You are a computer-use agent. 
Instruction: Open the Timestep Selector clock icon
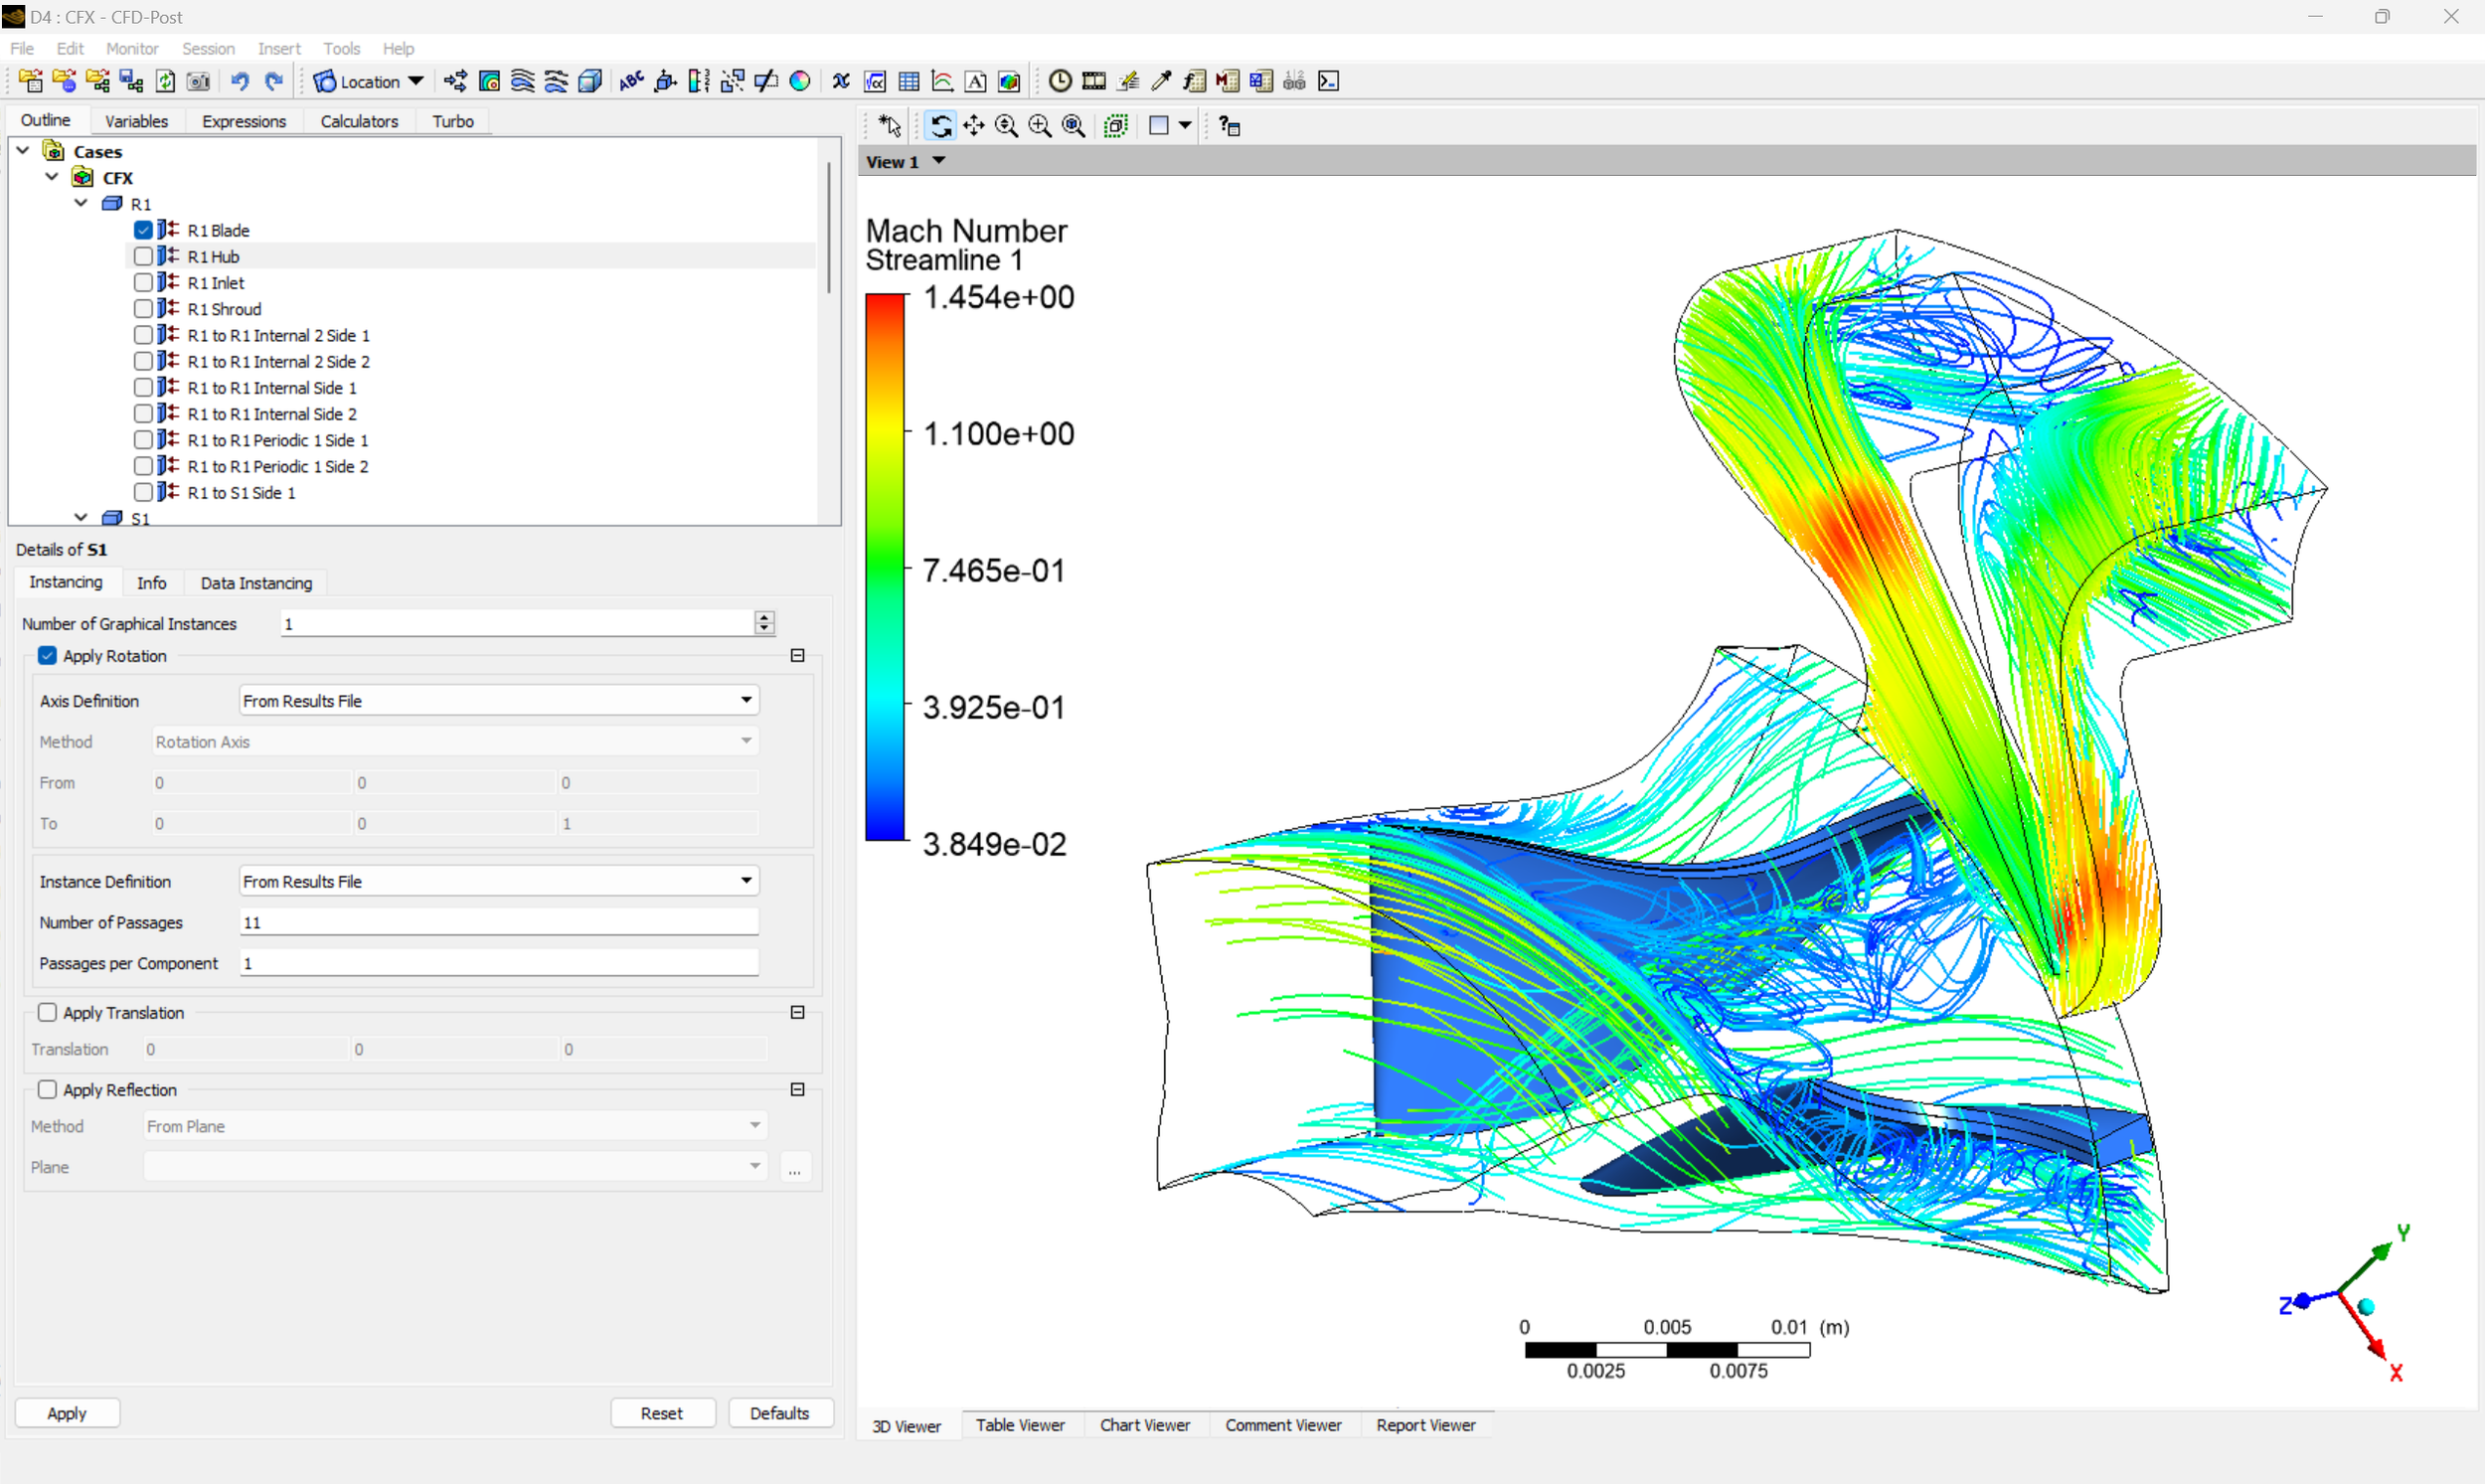tap(1060, 82)
